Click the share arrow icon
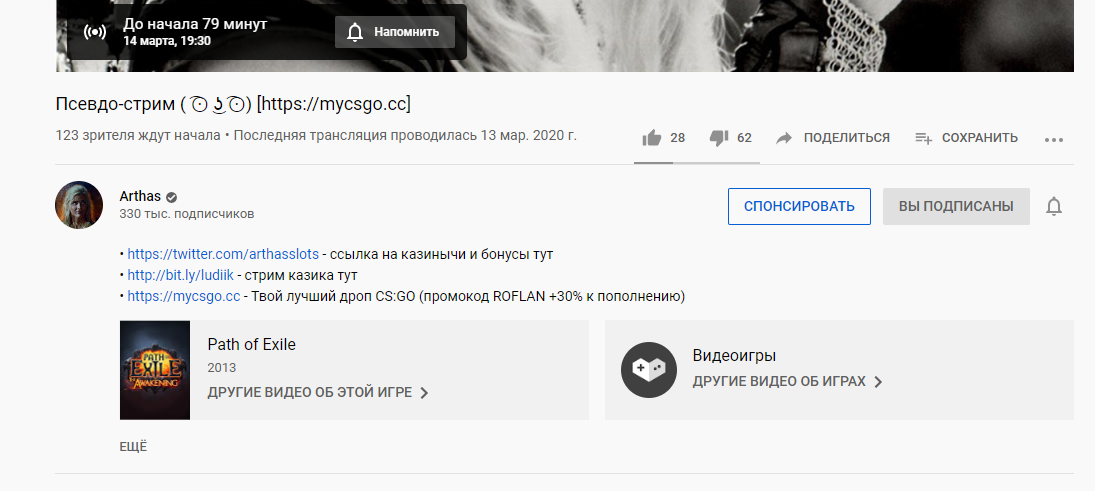 (x=784, y=138)
